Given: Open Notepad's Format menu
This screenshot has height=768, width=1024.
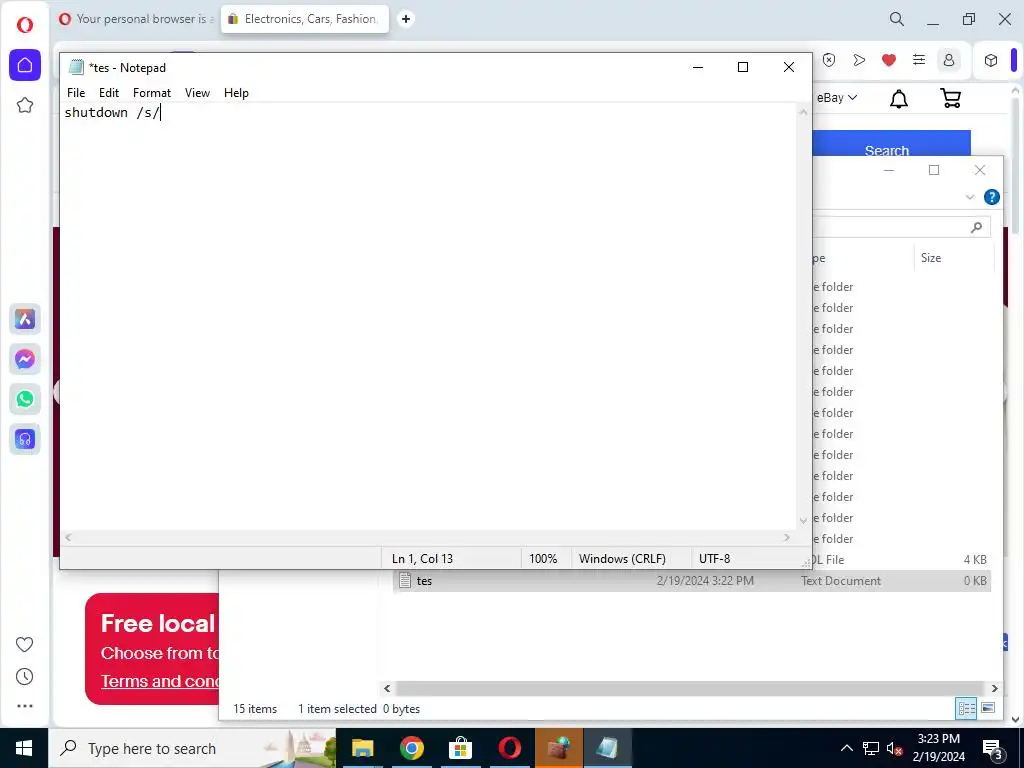Looking at the screenshot, I should coord(152,93).
